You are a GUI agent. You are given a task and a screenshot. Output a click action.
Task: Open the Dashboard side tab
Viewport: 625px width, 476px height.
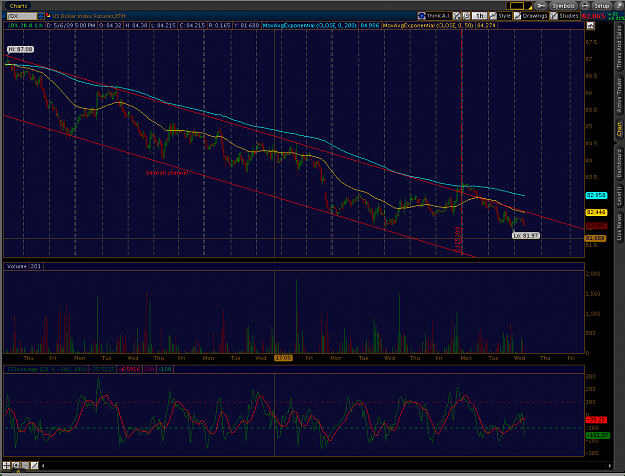click(619, 163)
